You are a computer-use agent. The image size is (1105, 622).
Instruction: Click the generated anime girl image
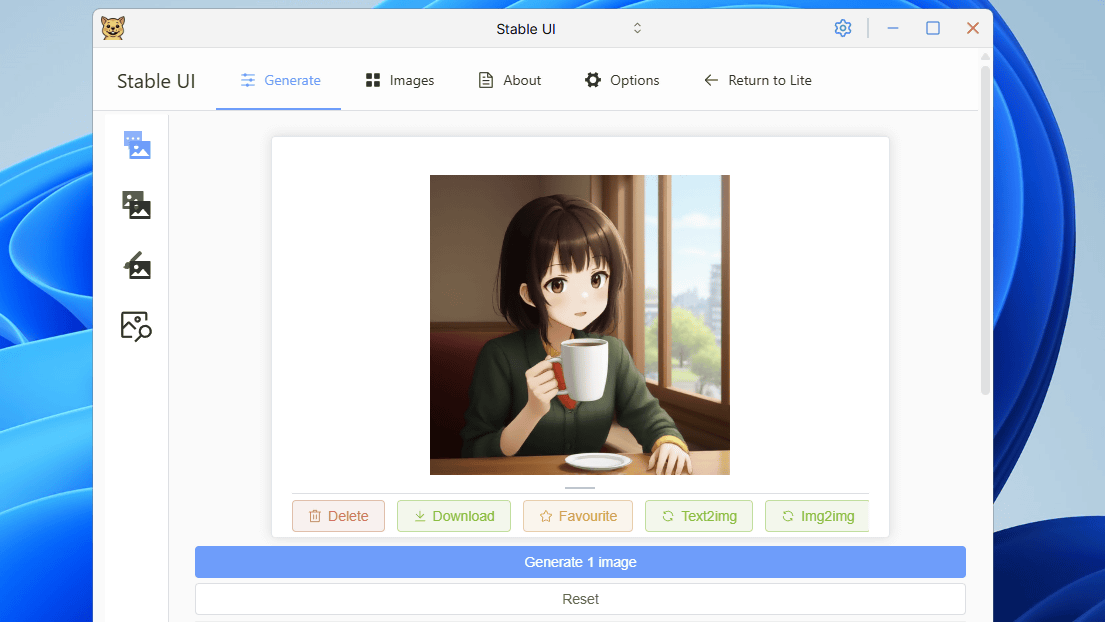580,325
